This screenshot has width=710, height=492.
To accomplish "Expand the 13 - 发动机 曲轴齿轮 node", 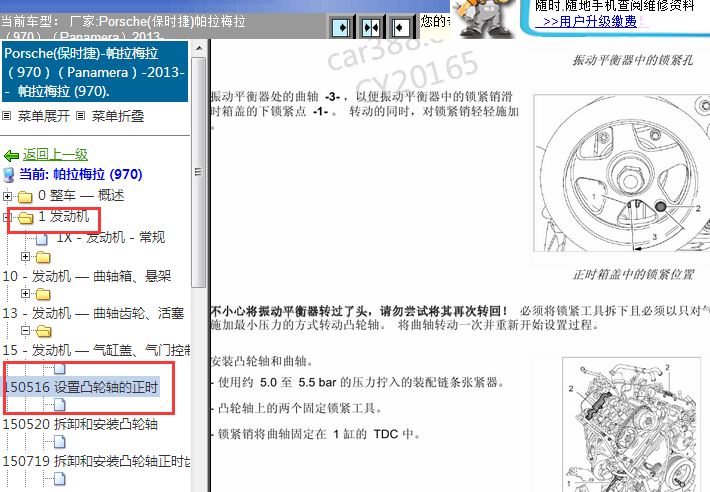I will (x=25, y=294).
